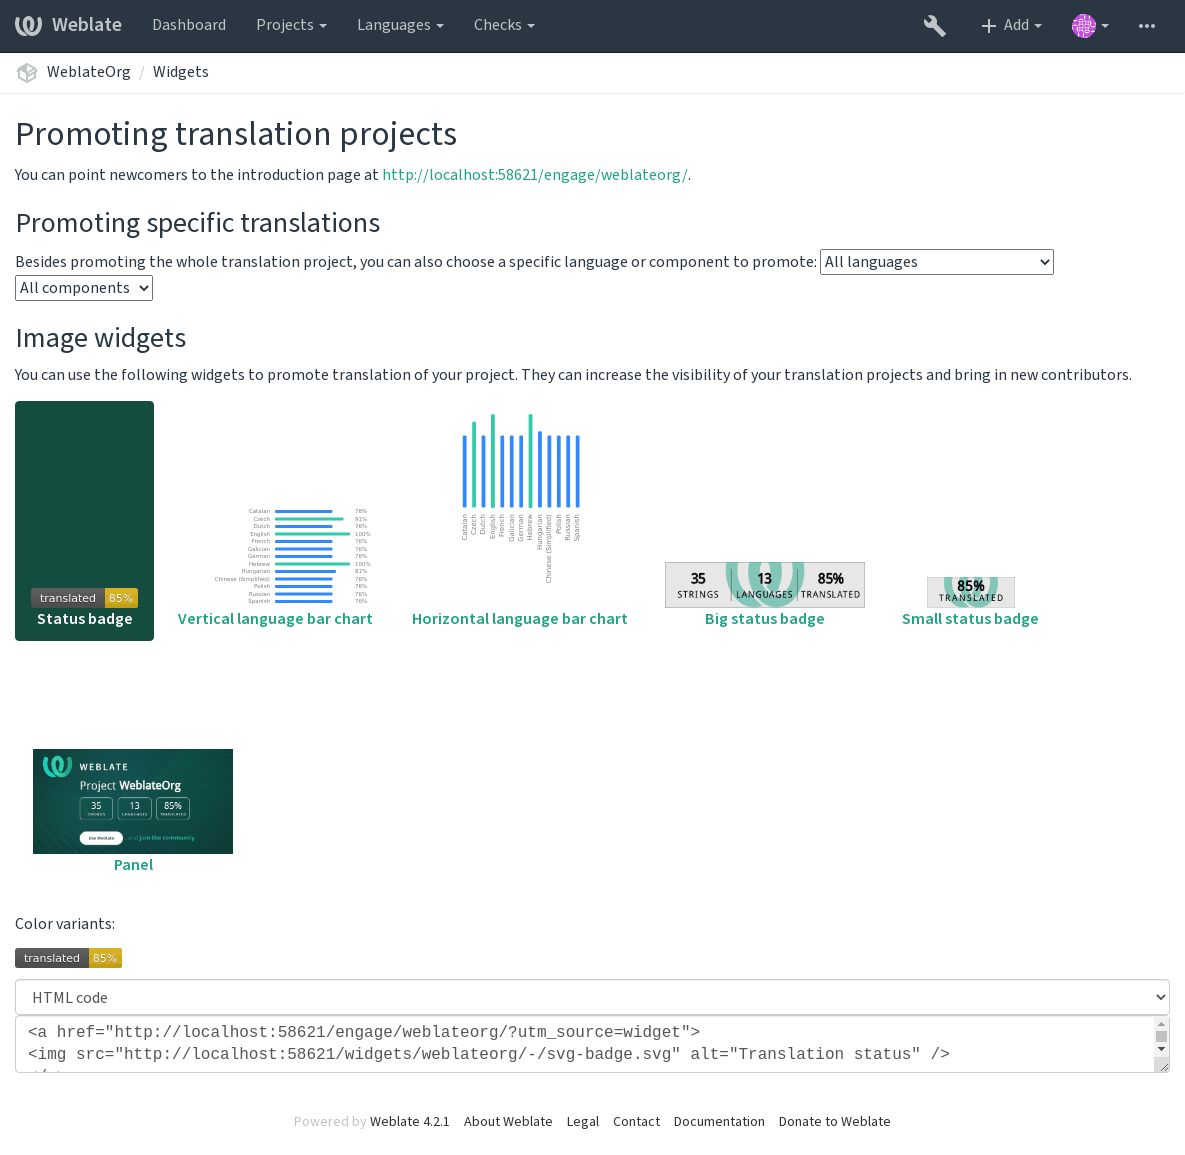Viewport: 1185px width, 1155px height.
Task: Open the engage page URL link
Action: pos(534,175)
